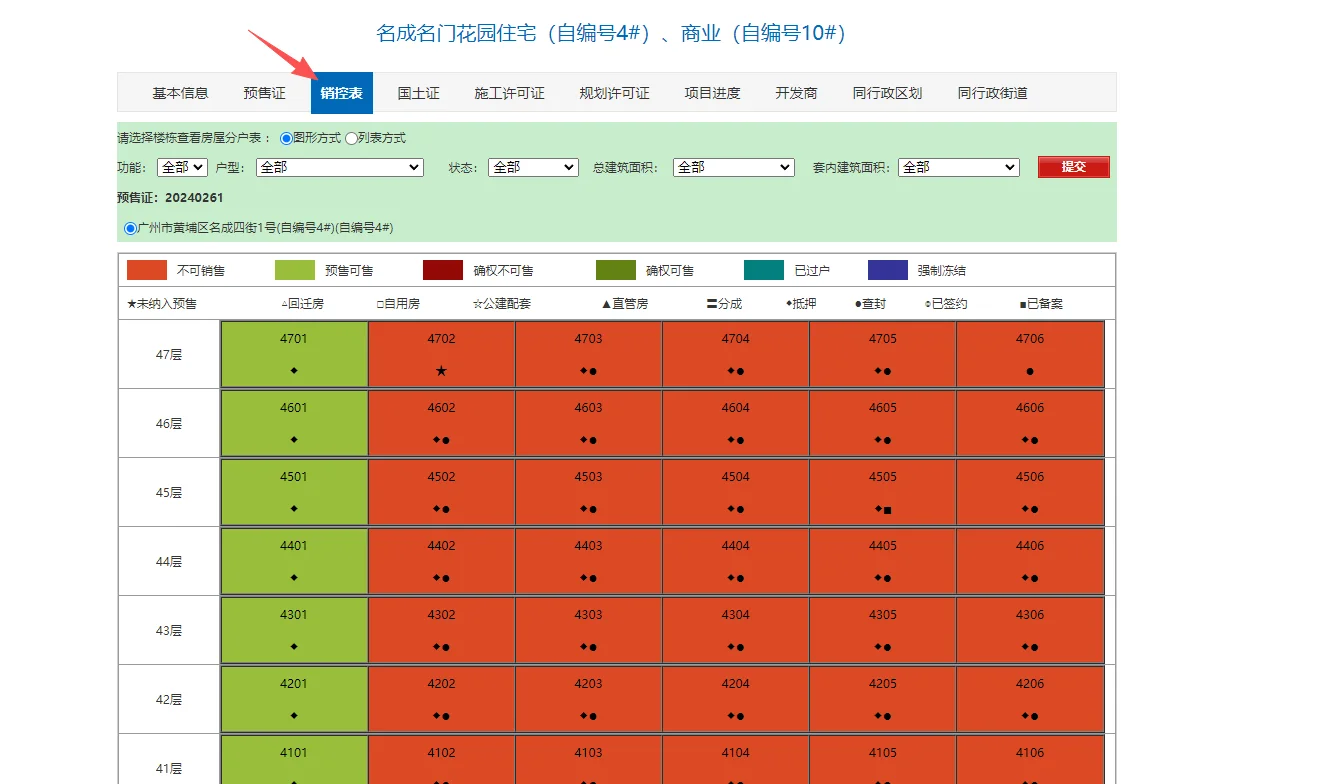The width and height of the screenshot is (1332, 784).
Task: Click the star icon in unit 4702
Action: point(441,371)
